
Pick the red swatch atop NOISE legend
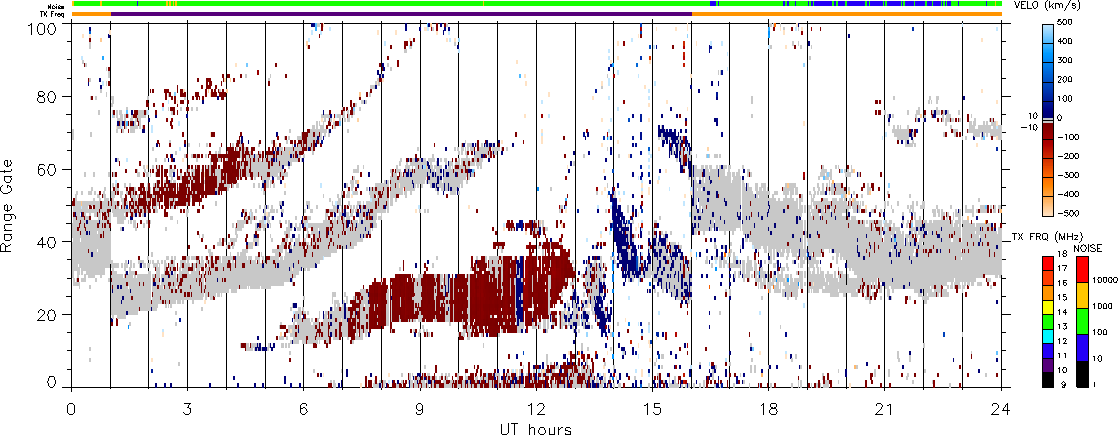1082,269
